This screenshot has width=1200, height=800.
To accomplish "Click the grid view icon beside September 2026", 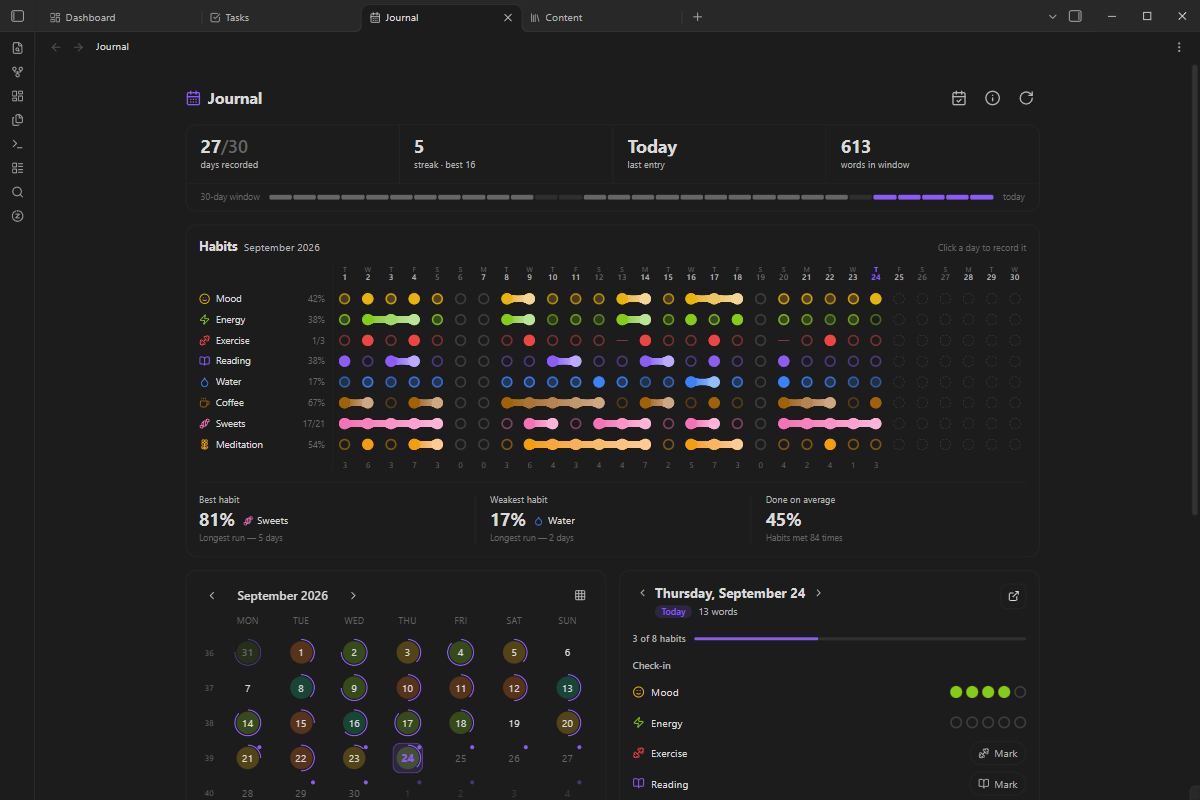I will pos(580,595).
